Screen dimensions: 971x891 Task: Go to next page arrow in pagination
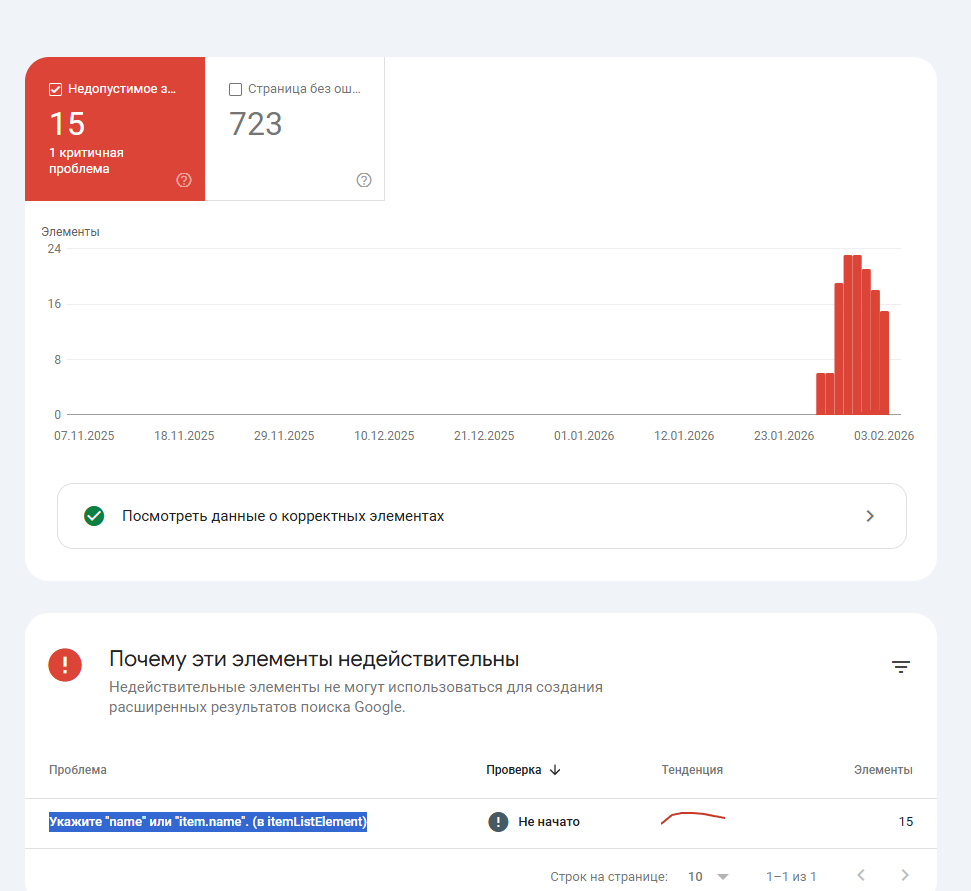click(x=905, y=875)
